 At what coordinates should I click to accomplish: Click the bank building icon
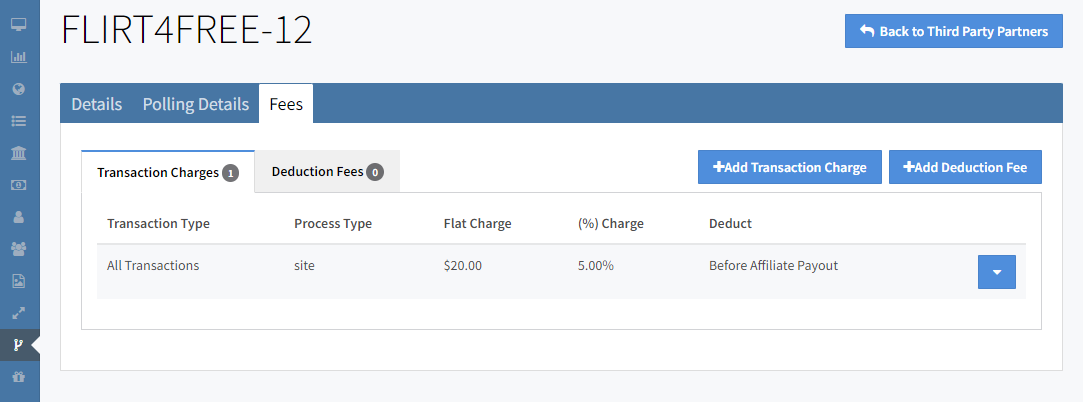point(18,152)
